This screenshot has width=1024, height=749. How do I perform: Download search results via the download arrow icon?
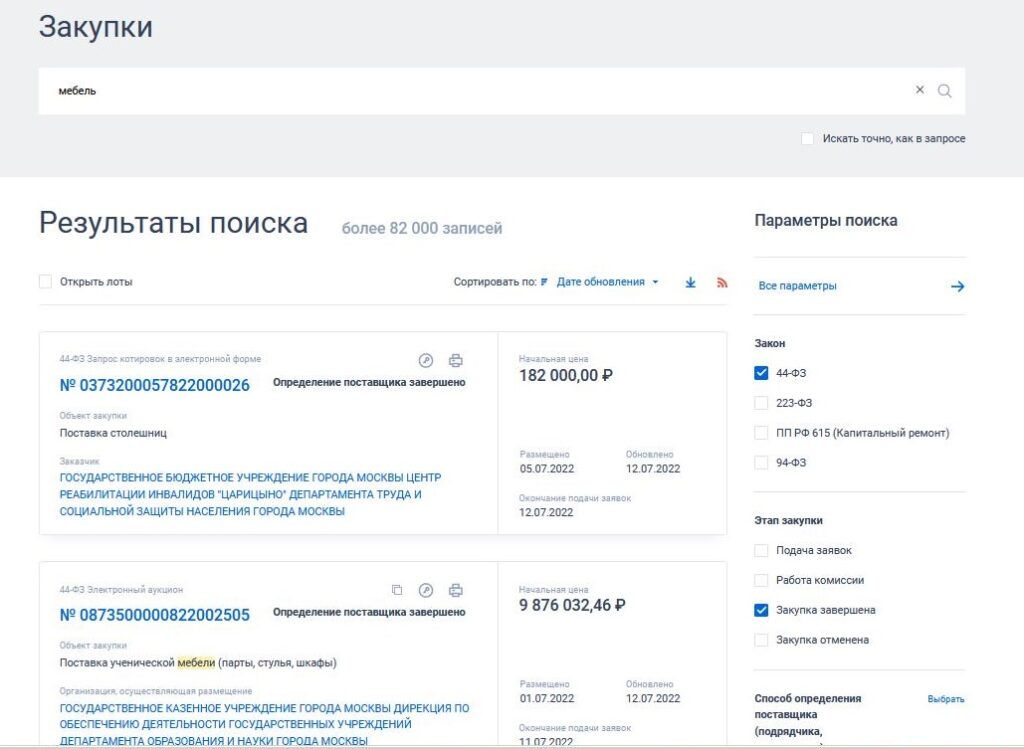pyautogui.click(x=690, y=283)
